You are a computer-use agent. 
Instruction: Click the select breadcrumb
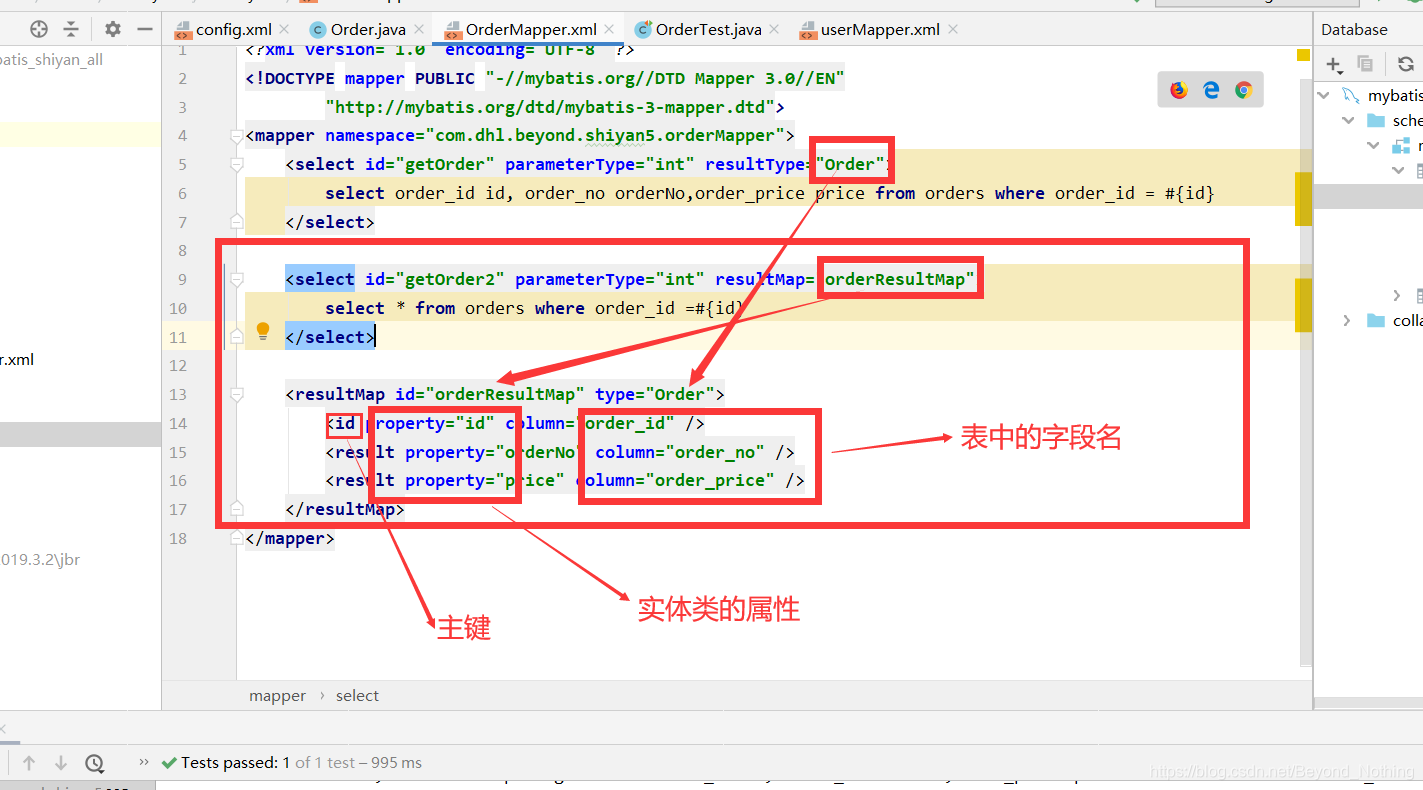click(357, 695)
